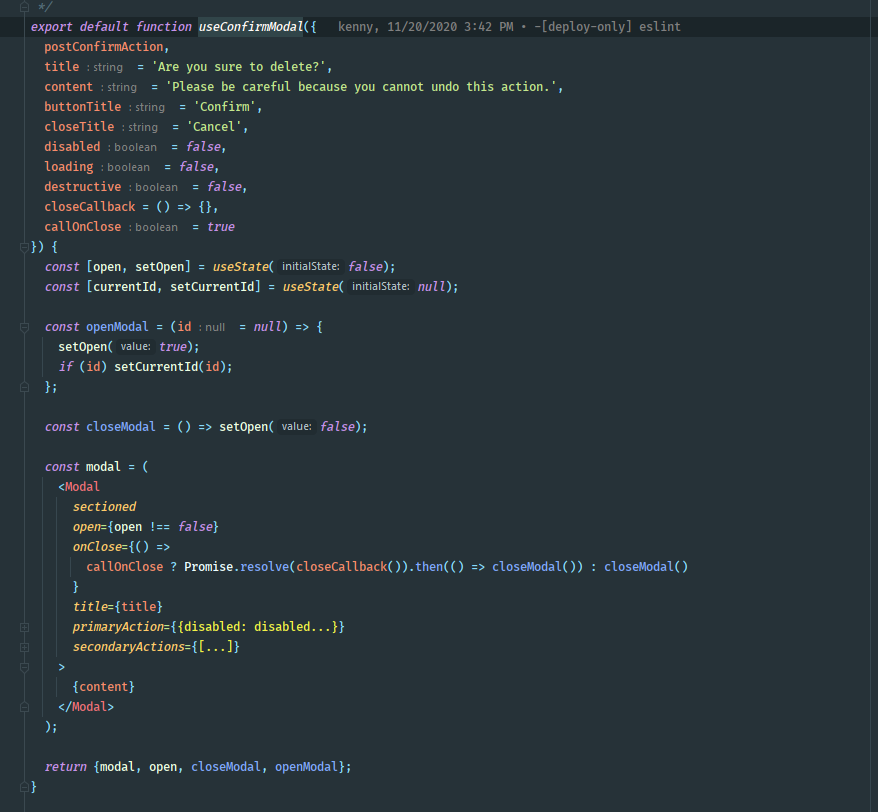Click the first useState call for open

(241, 267)
